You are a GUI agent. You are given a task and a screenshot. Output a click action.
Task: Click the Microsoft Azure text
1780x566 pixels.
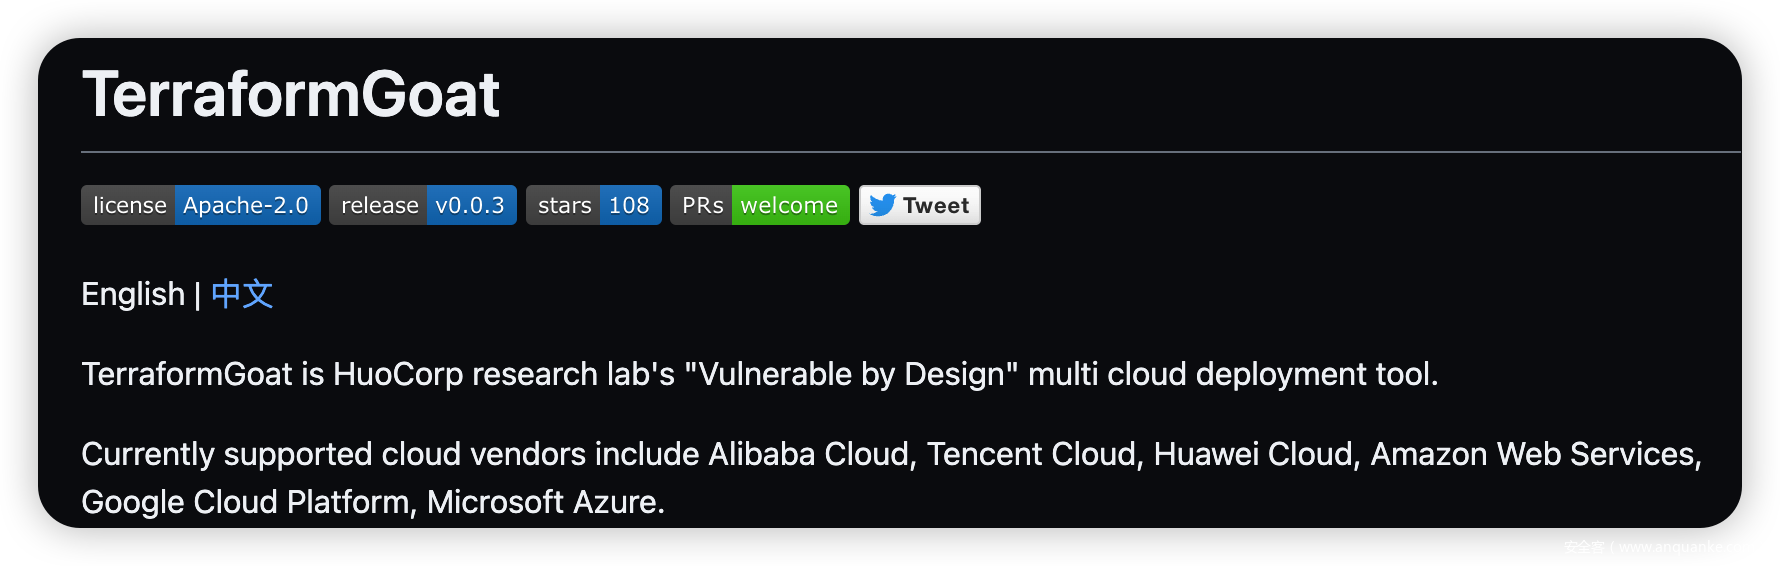[543, 502]
